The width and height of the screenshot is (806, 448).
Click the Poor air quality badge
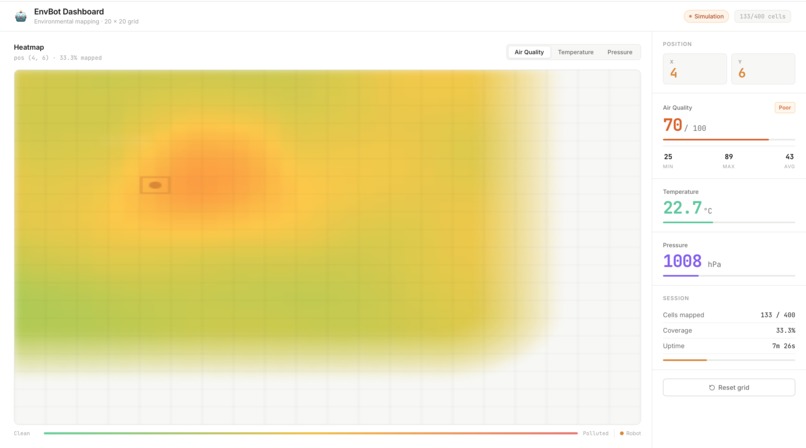(x=784, y=107)
